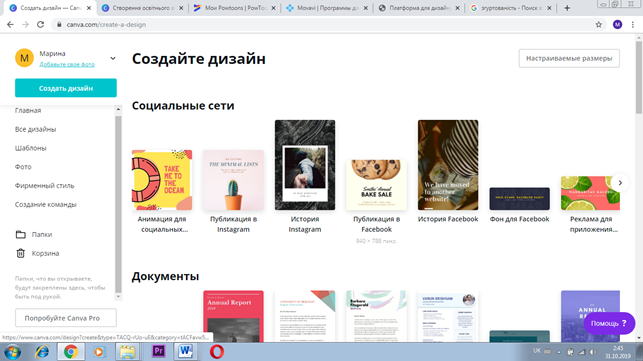Open the Varun Krishnan resume template
Image resolution: width=643 pixels, height=361 pixels.
click(448, 316)
